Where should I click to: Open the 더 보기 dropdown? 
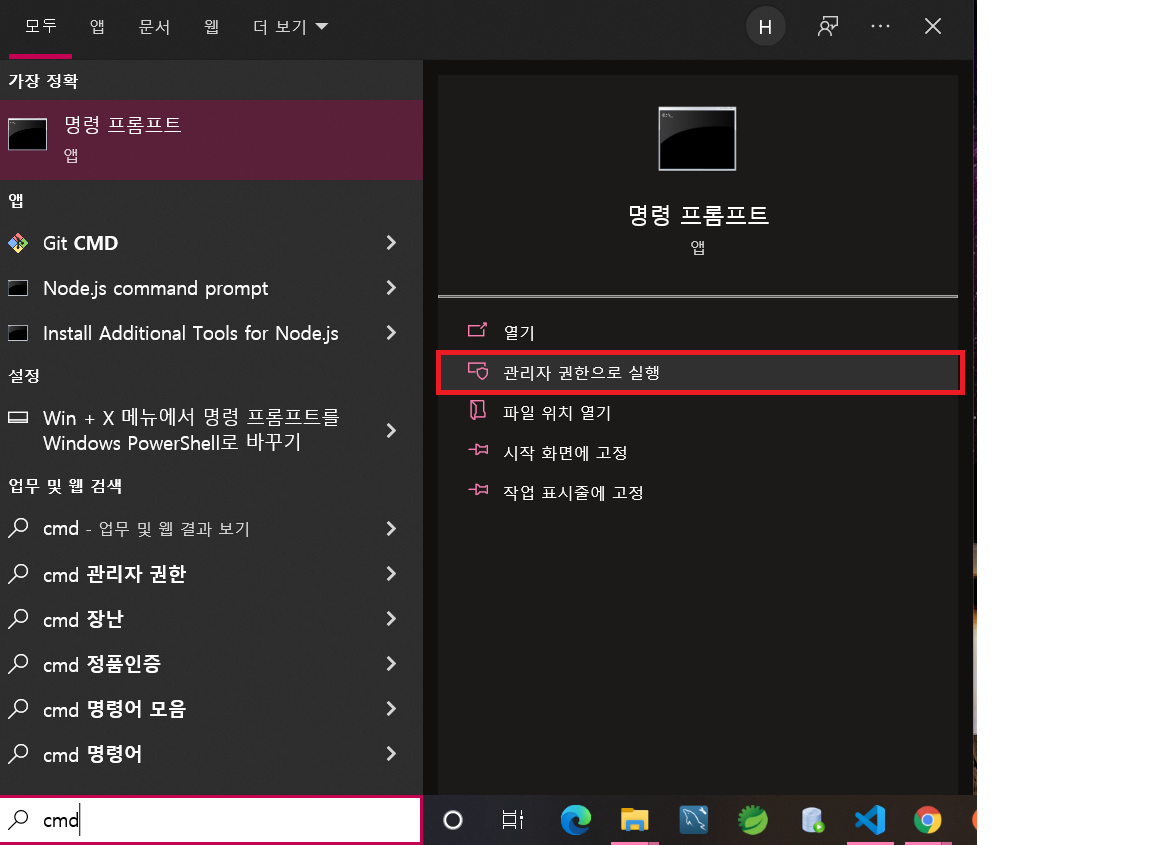(x=290, y=27)
